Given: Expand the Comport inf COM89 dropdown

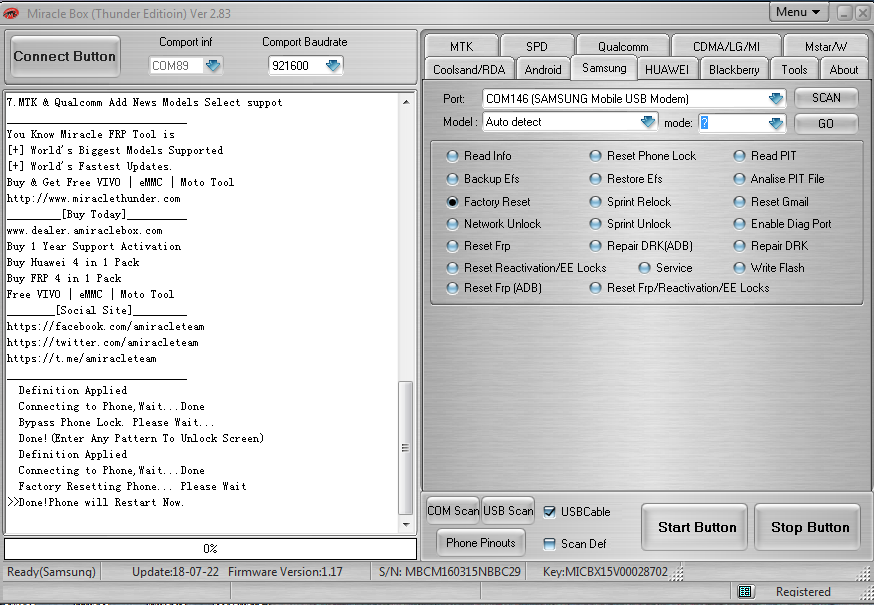Looking at the screenshot, I should [213, 66].
